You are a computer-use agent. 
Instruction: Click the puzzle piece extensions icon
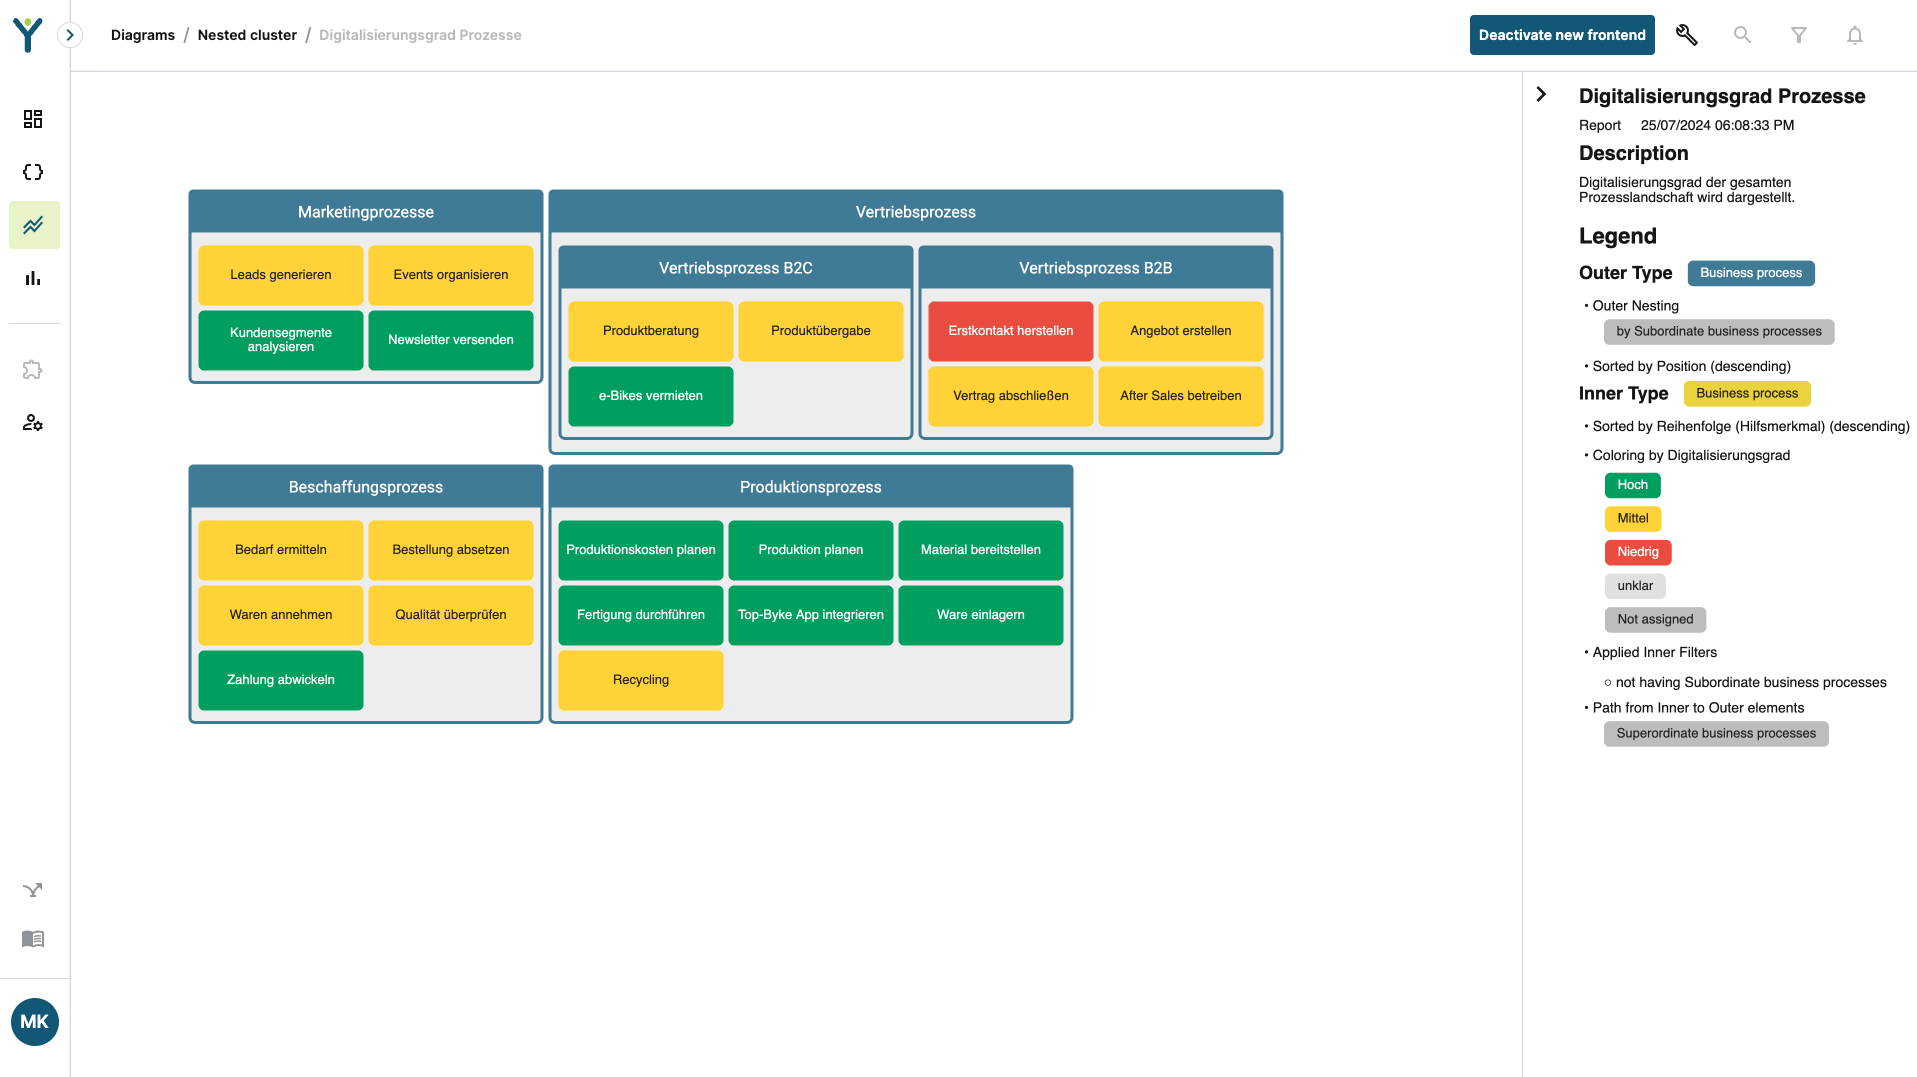point(33,370)
